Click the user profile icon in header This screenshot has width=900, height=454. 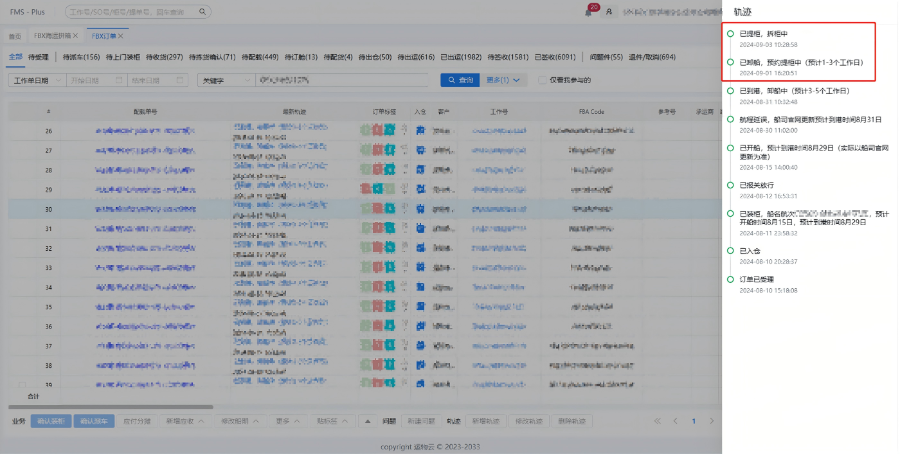click(x=608, y=12)
